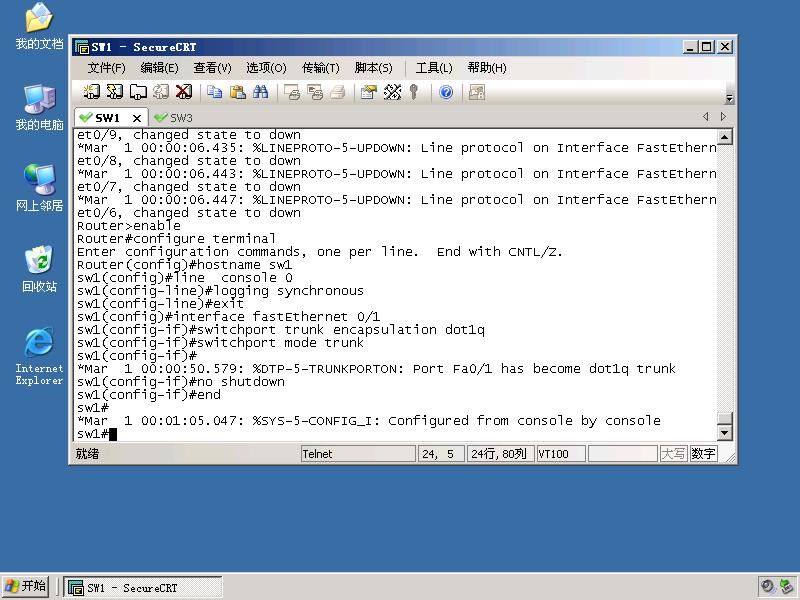Click the Connect in Tab icon

tap(138, 92)
